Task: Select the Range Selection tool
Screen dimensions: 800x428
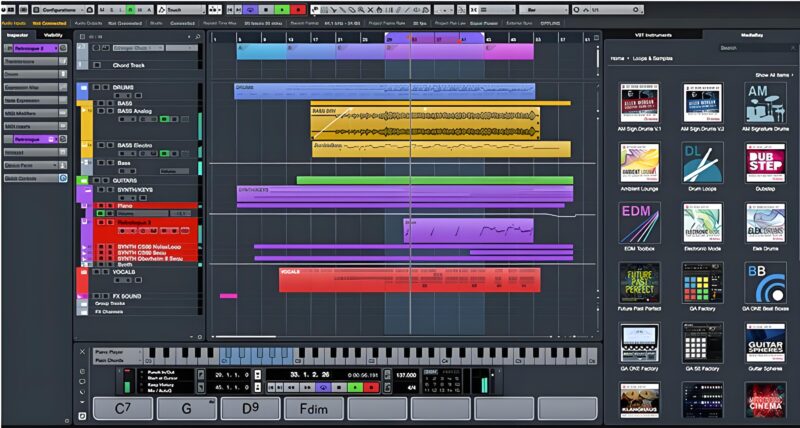Action: 325,10
